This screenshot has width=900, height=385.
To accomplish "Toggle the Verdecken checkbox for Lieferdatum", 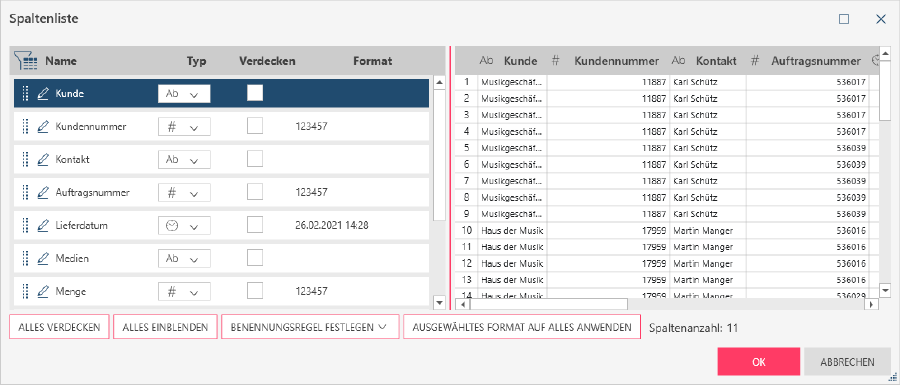I will click(255, 225).
